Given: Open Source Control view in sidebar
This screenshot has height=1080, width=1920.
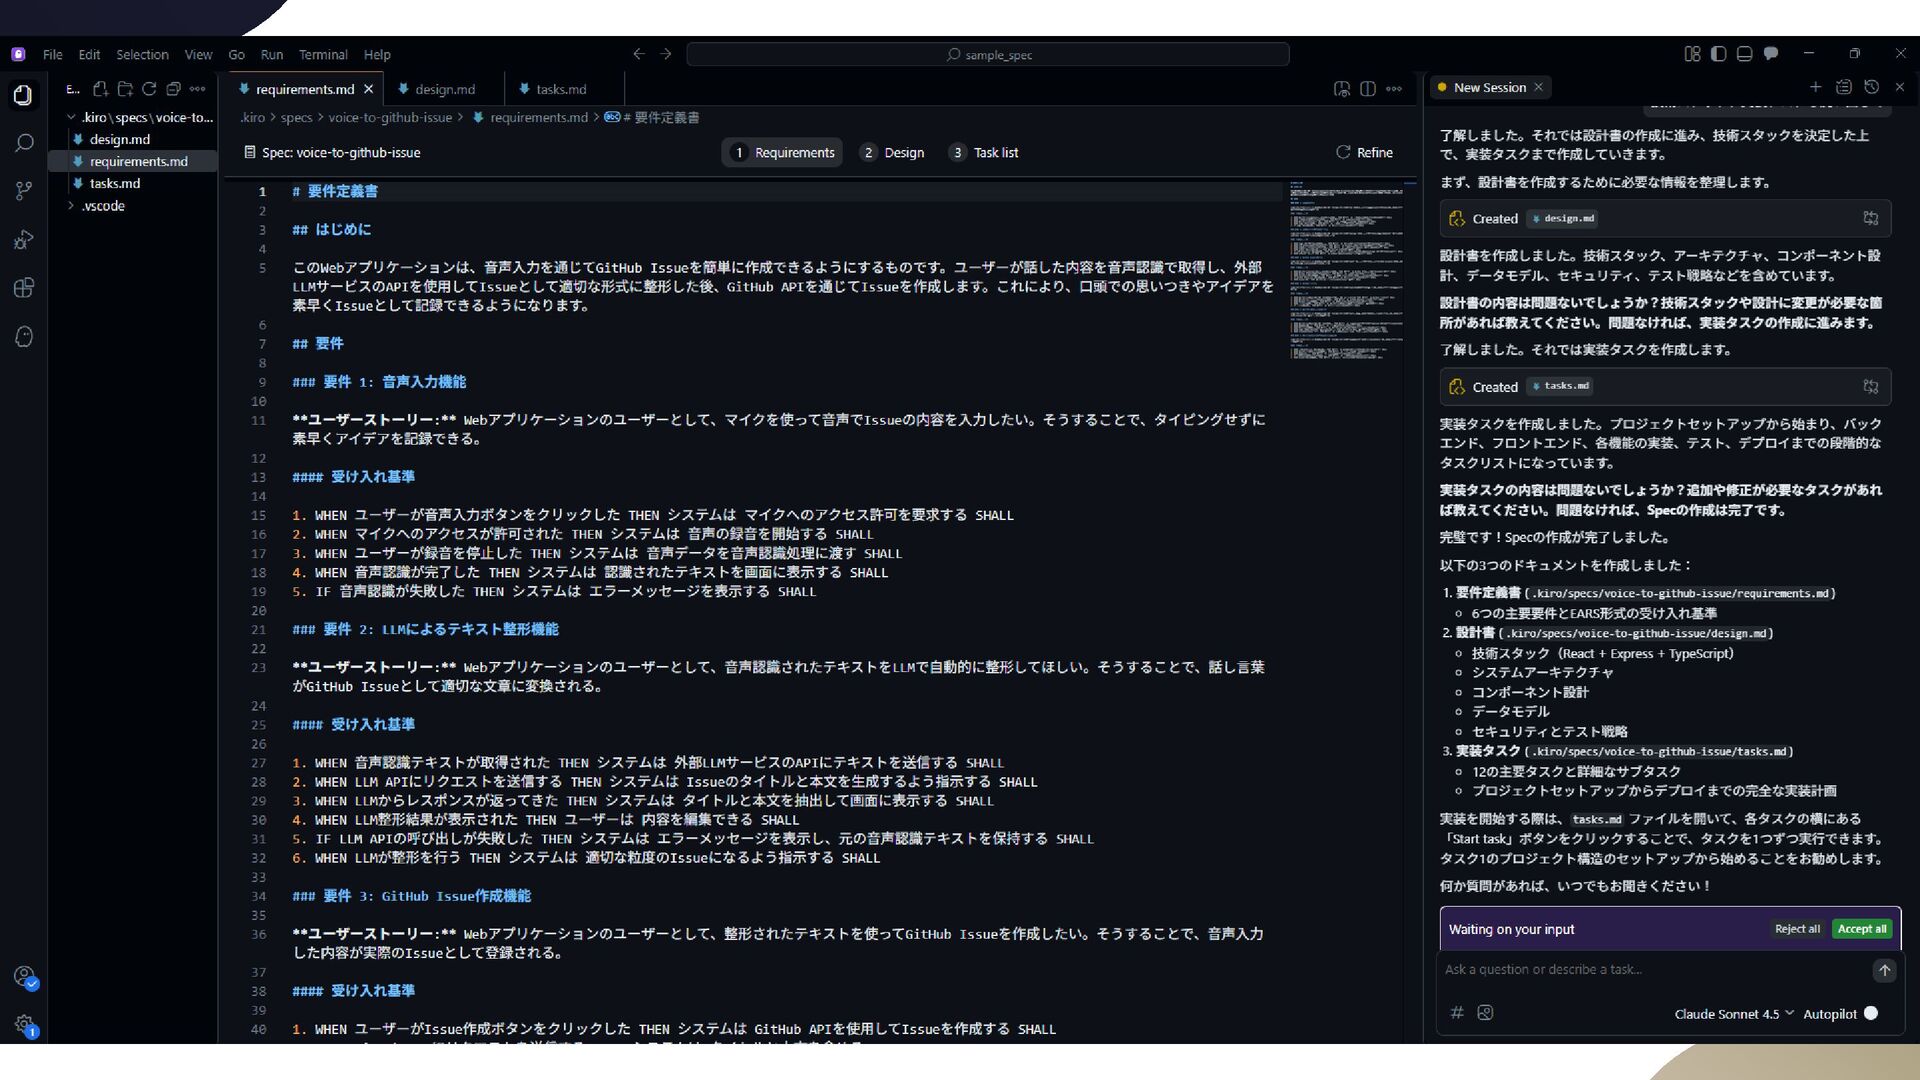Looking at the screenshot, I should 24,191.
